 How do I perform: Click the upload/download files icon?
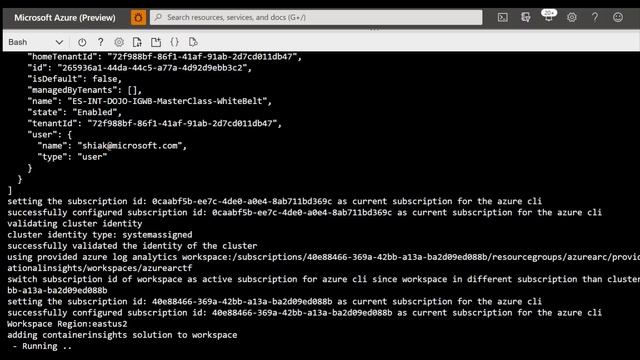137,42
